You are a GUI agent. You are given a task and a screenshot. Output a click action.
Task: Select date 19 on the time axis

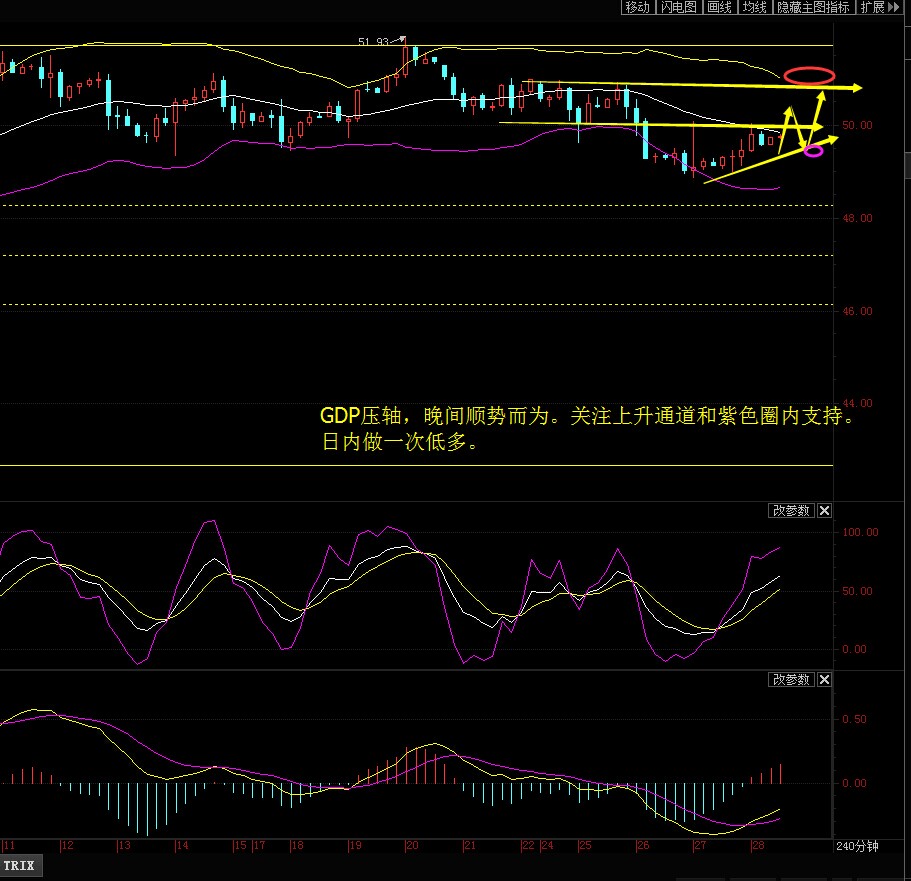coord(355,846)
